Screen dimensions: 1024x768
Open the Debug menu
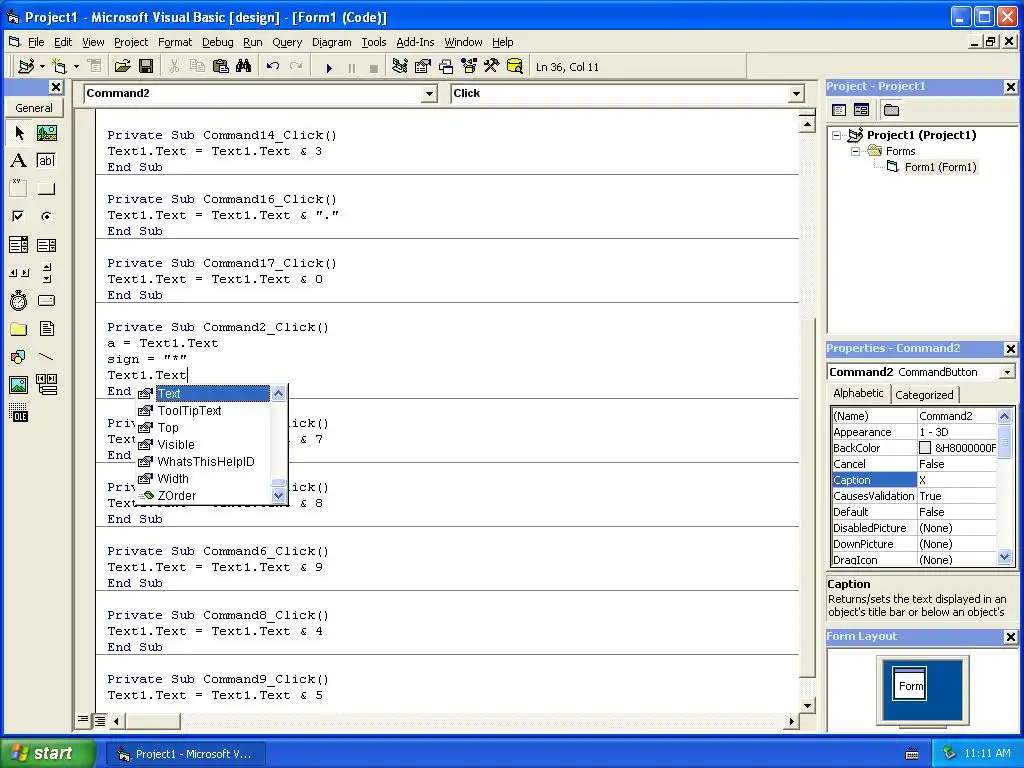217,42
